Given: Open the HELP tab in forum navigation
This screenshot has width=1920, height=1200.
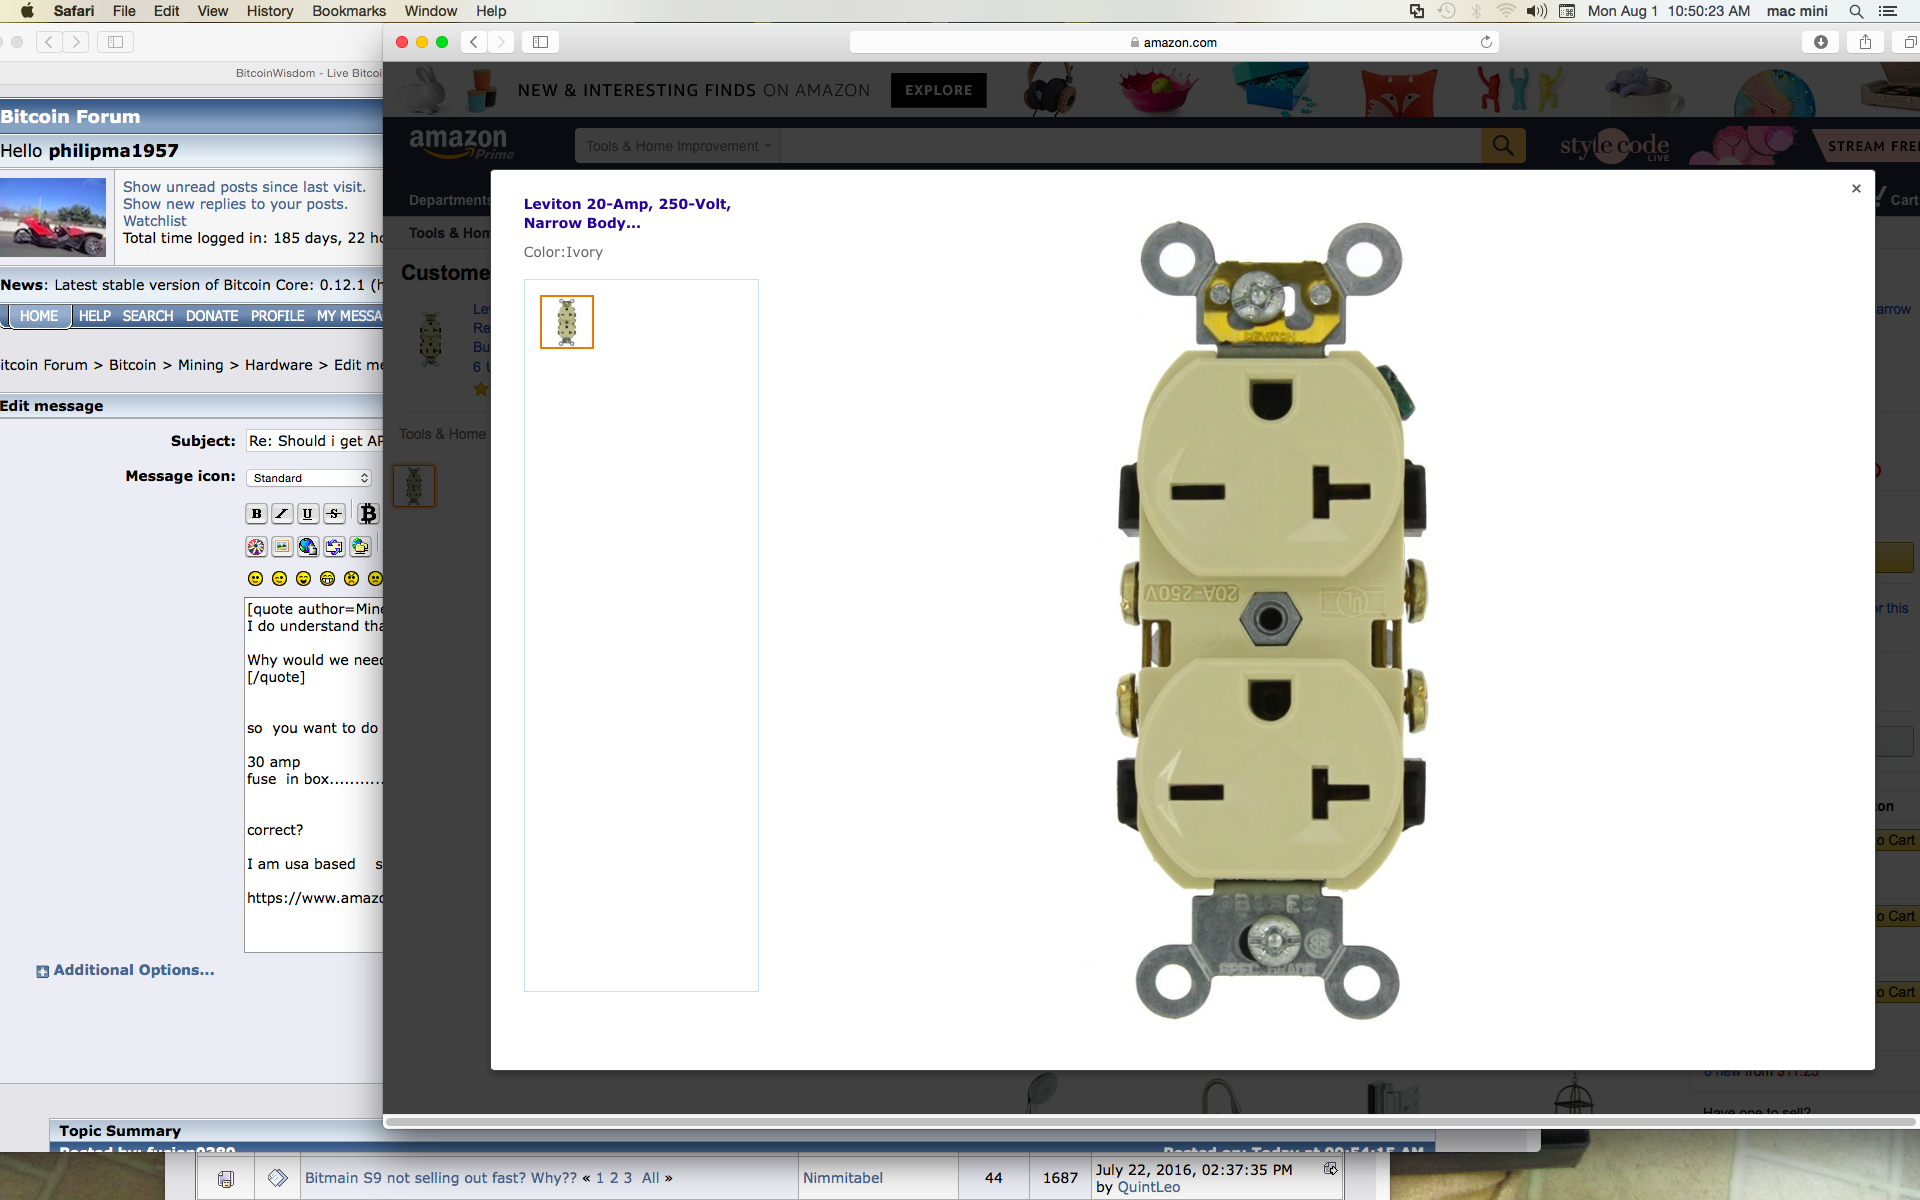Looking at the screenshot, I should click(95, 316).
